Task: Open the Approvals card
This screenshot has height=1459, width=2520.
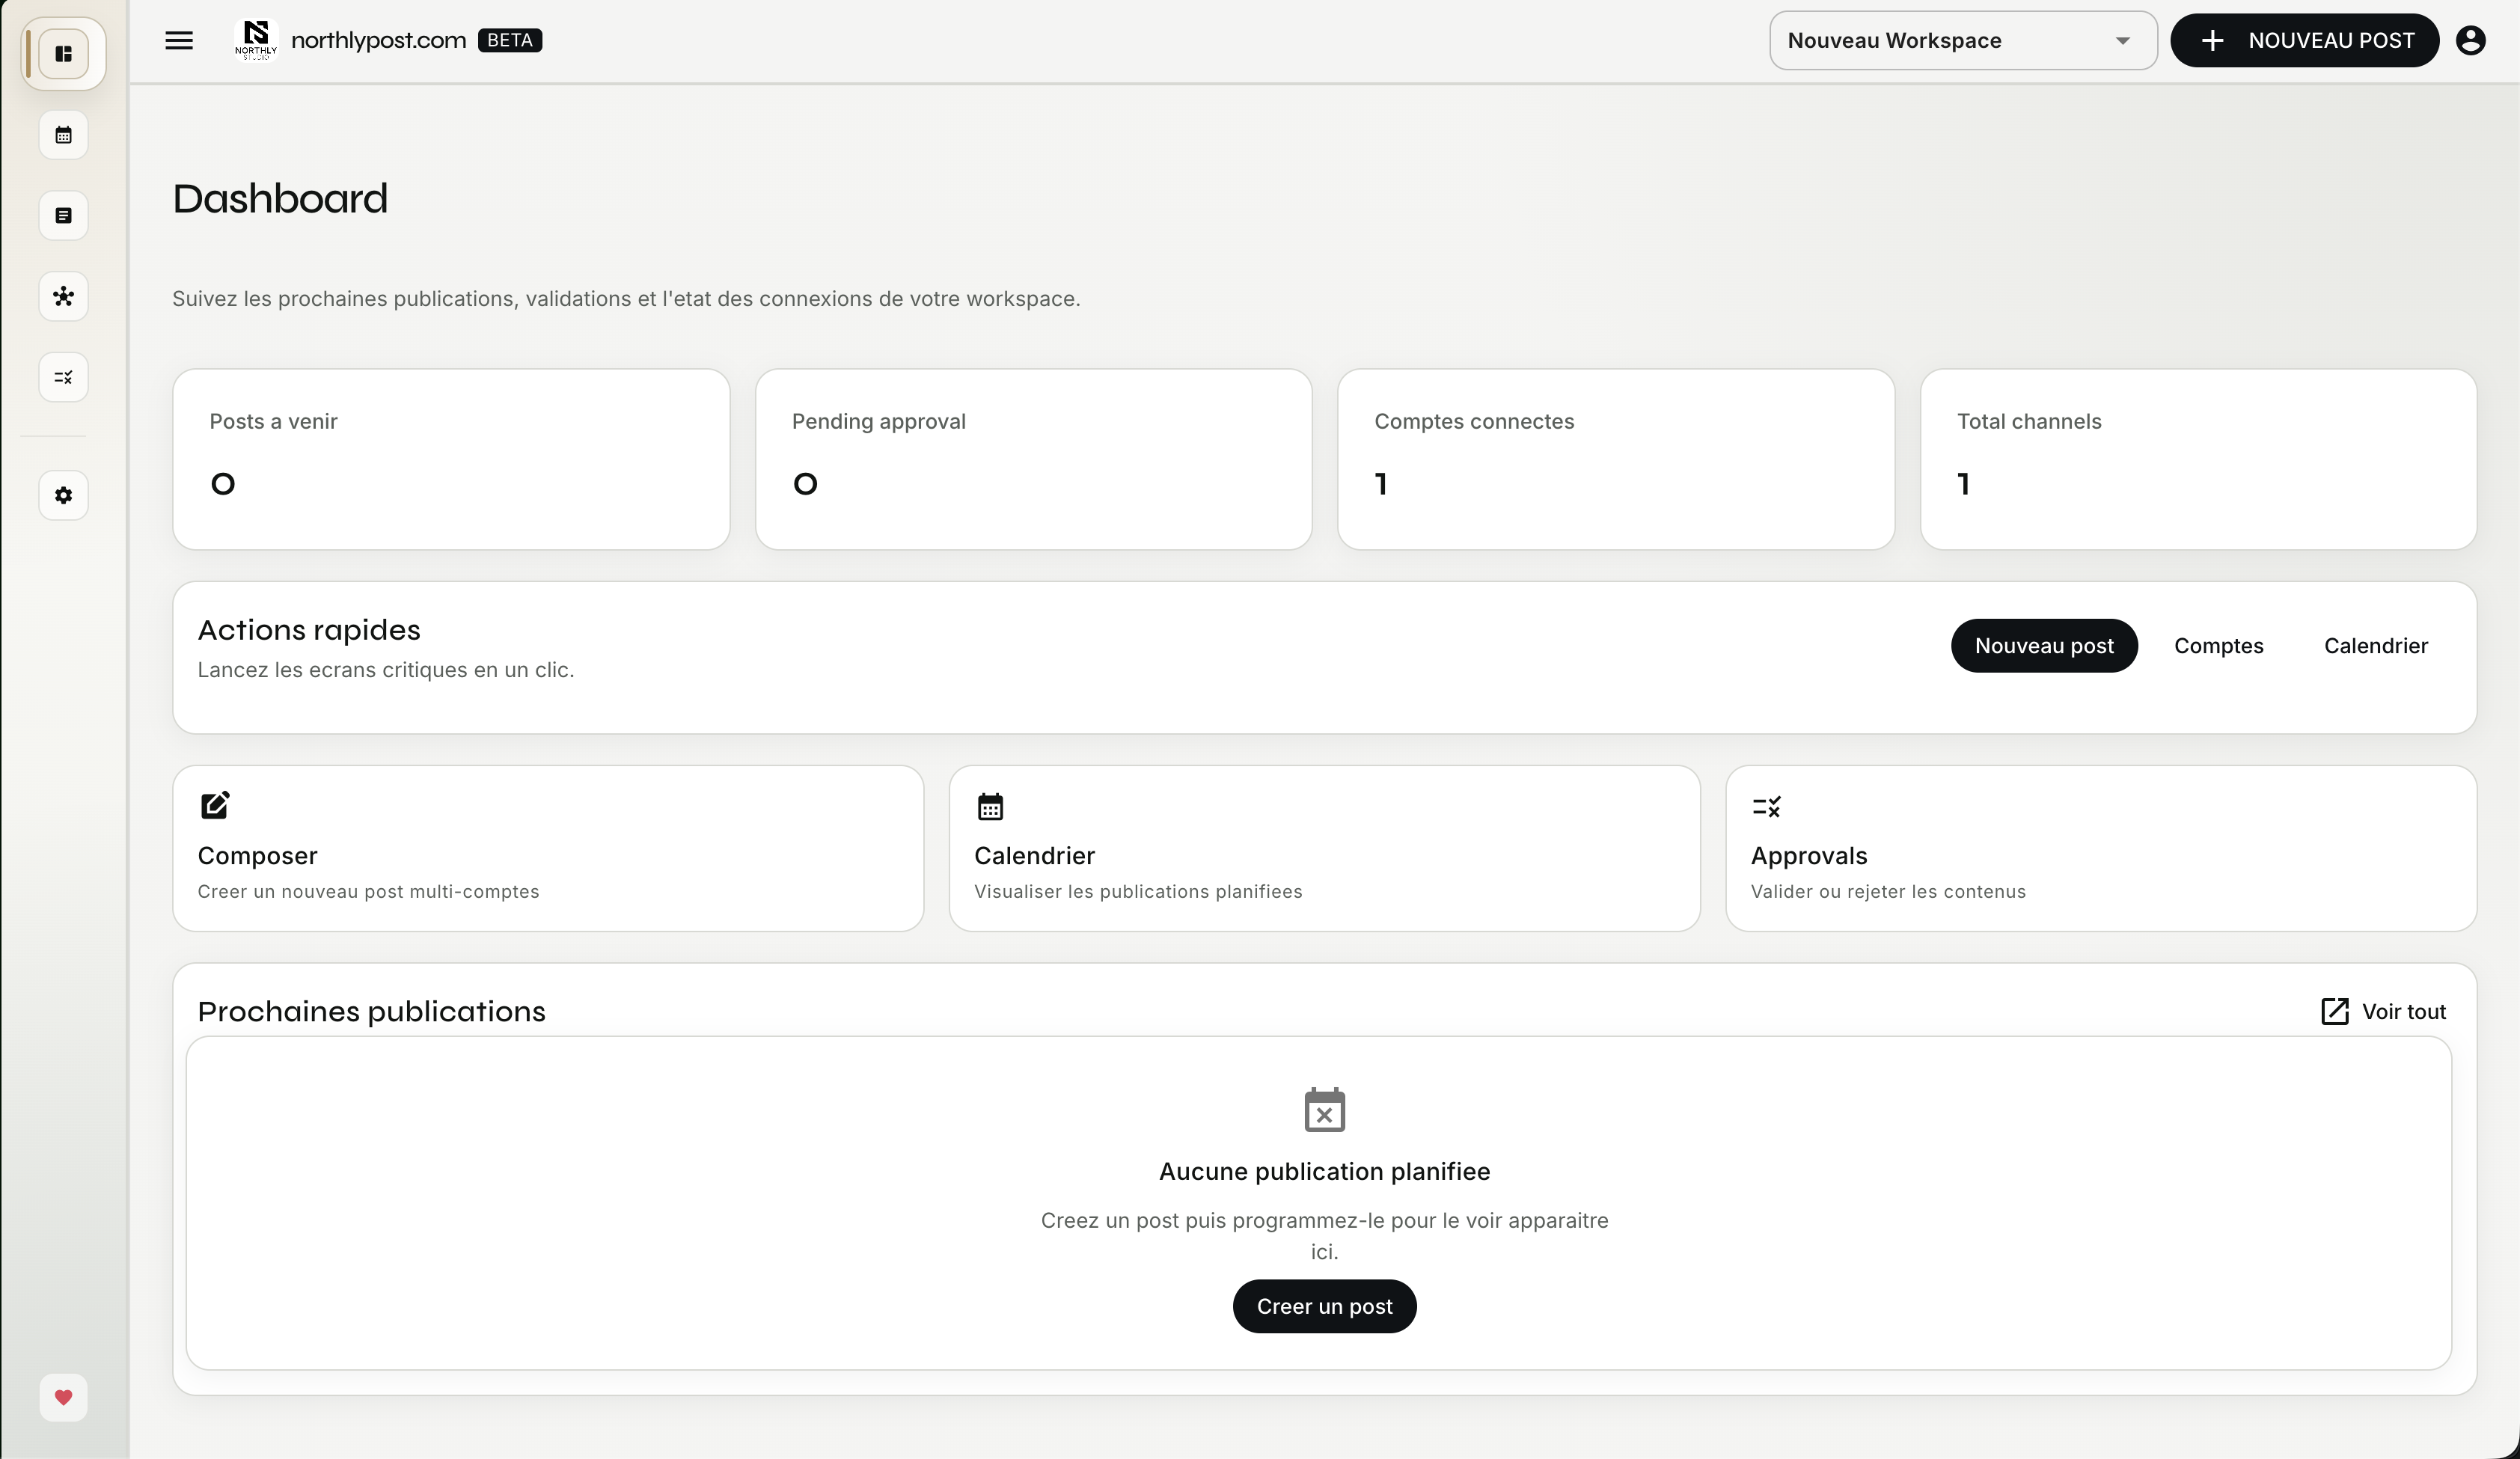Action: [x=2100, y=849]
